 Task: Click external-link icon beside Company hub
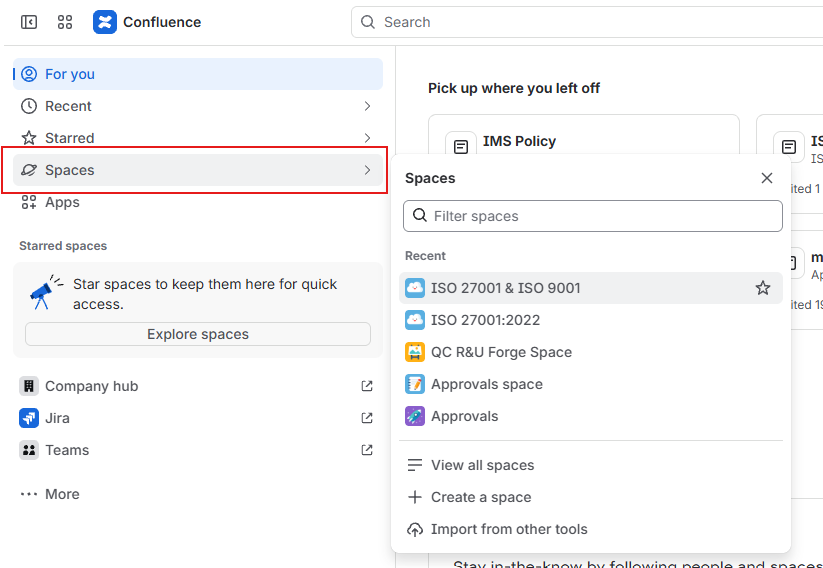tap(367, 386)
